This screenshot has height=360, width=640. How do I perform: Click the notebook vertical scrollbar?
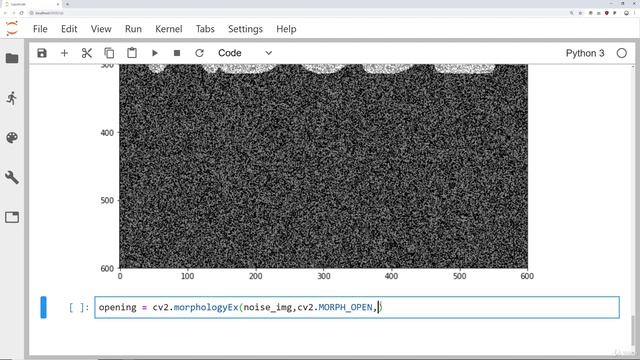tap(633, 331)
